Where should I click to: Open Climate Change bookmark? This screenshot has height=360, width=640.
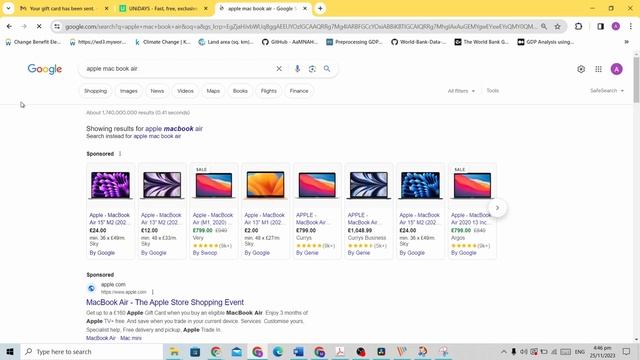tap(162, 42)
